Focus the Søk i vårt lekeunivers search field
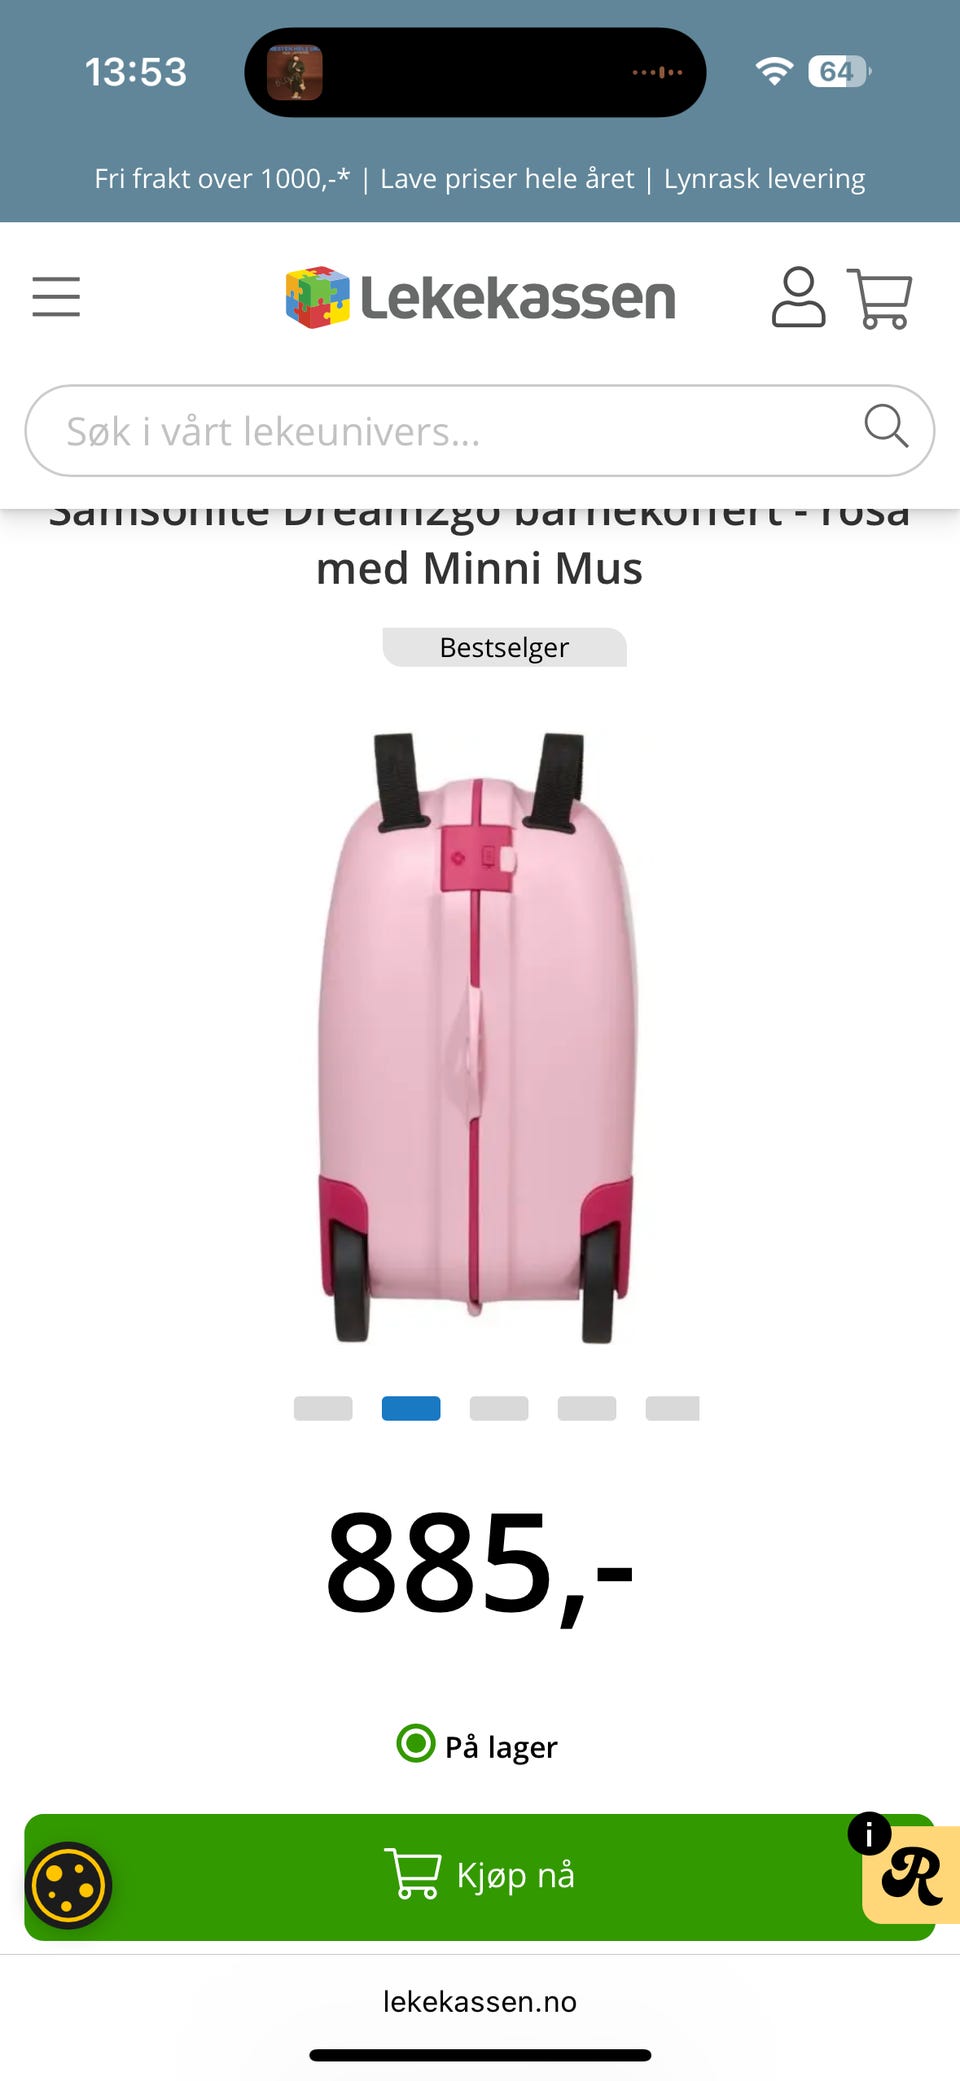 (480, 431)
